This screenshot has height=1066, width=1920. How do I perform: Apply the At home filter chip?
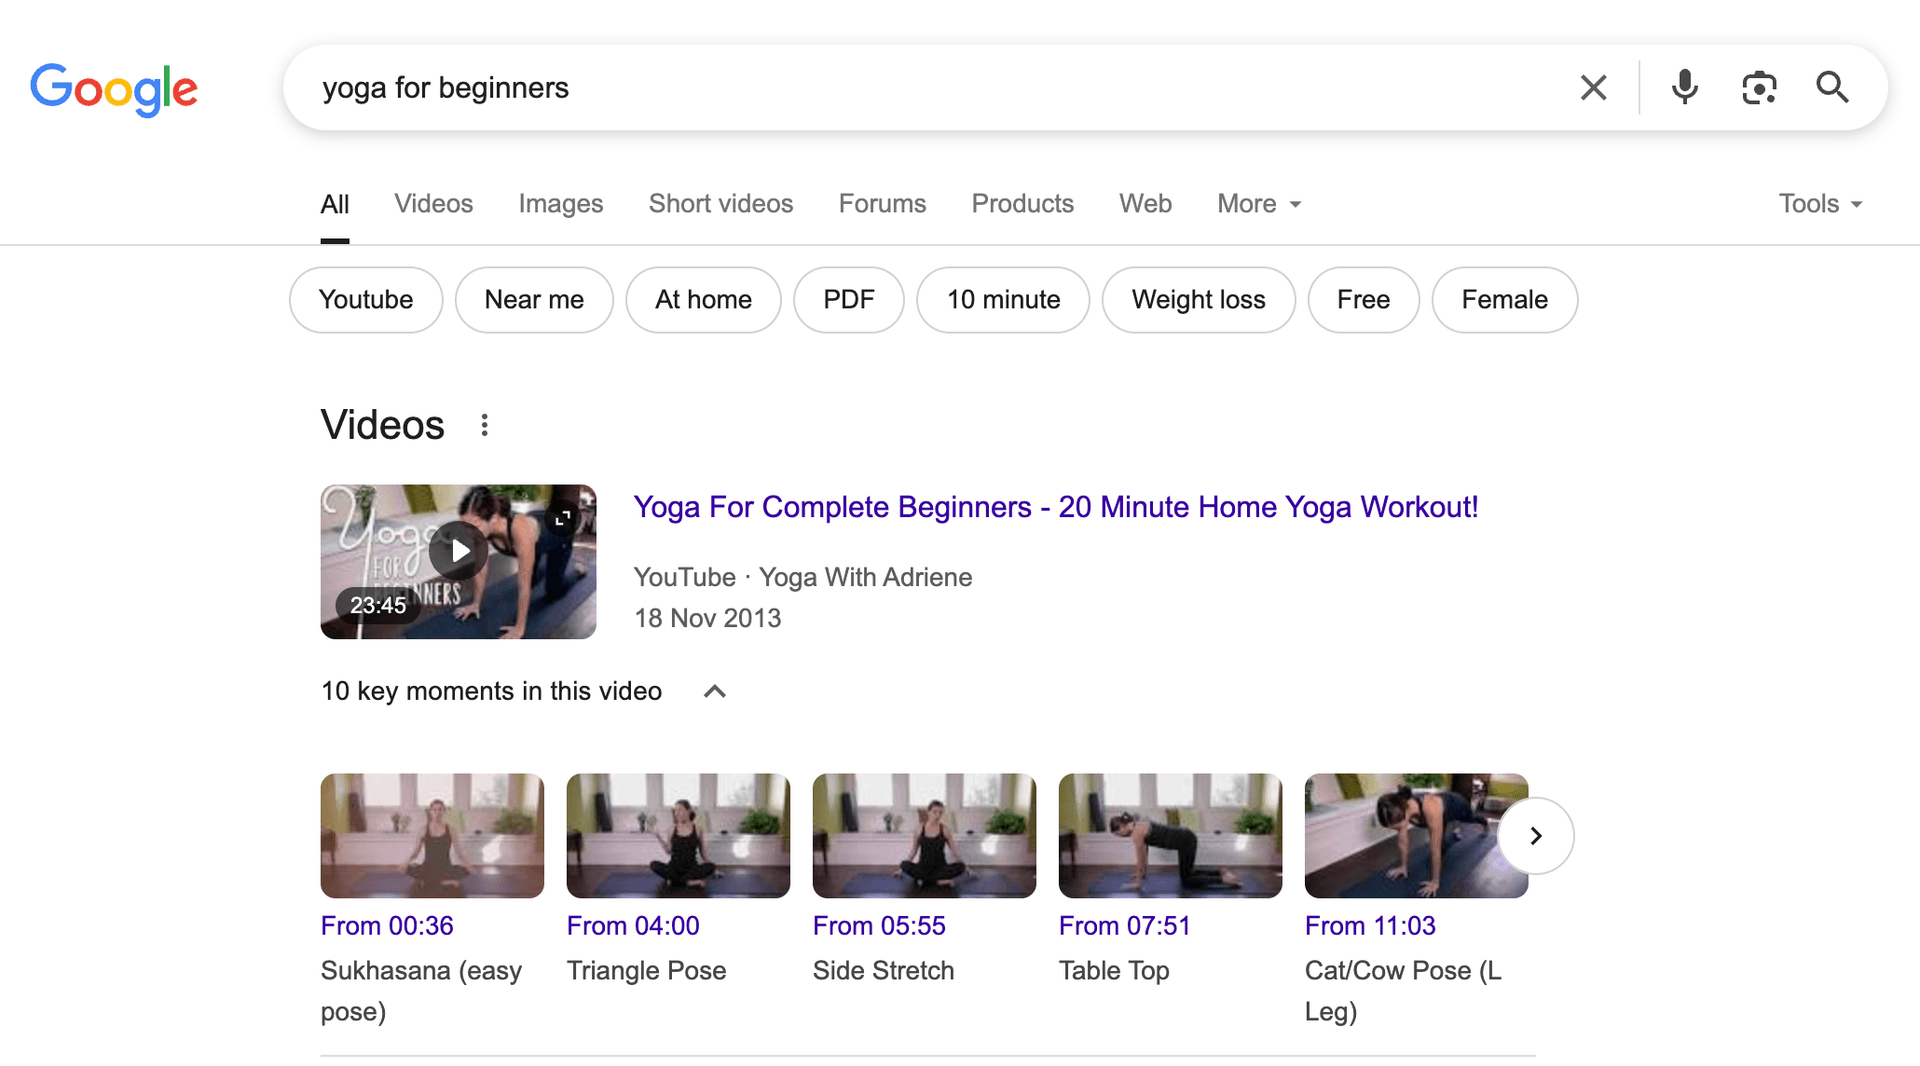pos(703,300)
